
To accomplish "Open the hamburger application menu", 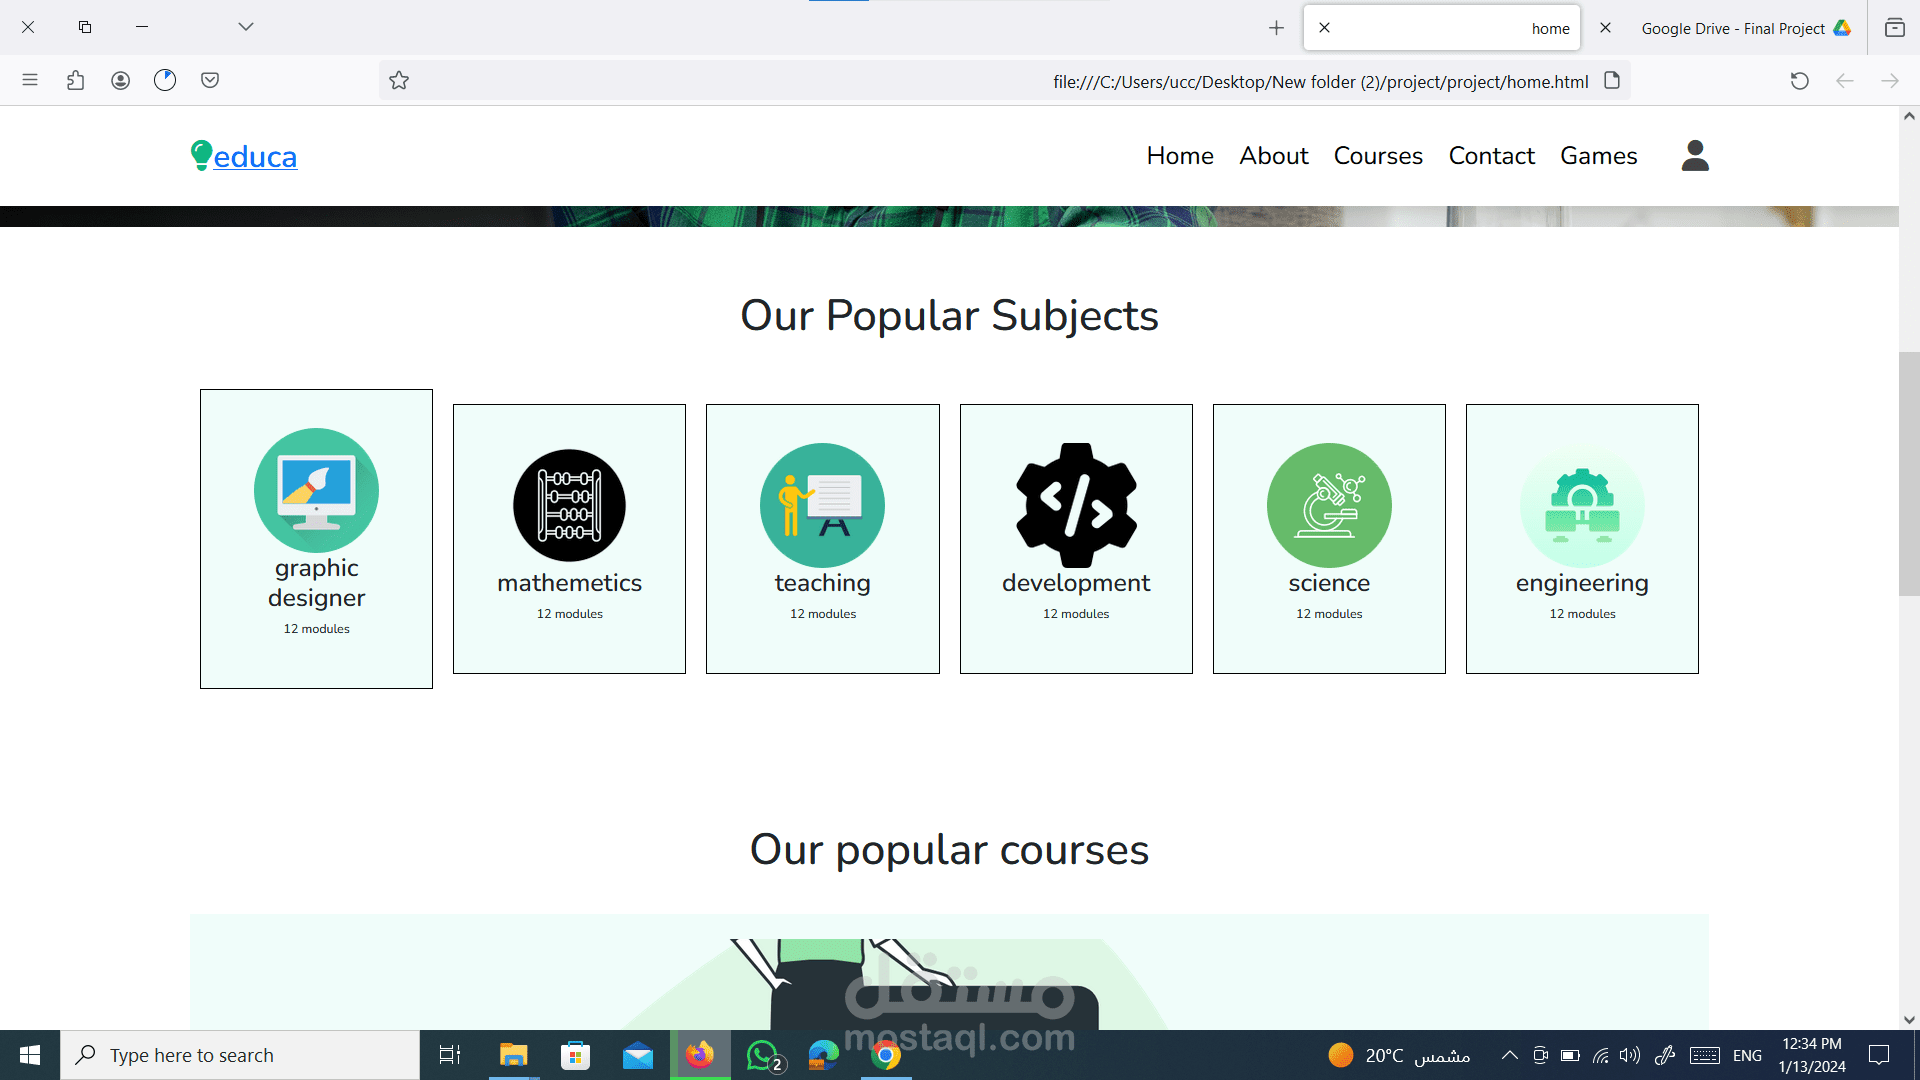I will (x=30, y=80).
